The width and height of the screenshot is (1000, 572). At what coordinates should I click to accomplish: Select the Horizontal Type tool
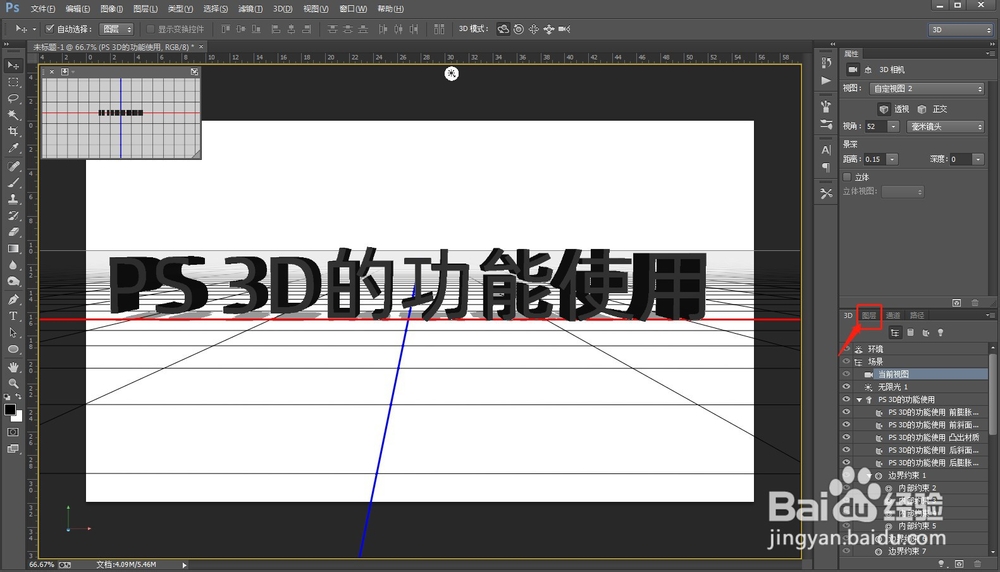pyautogui.click(x=13, y=316)
